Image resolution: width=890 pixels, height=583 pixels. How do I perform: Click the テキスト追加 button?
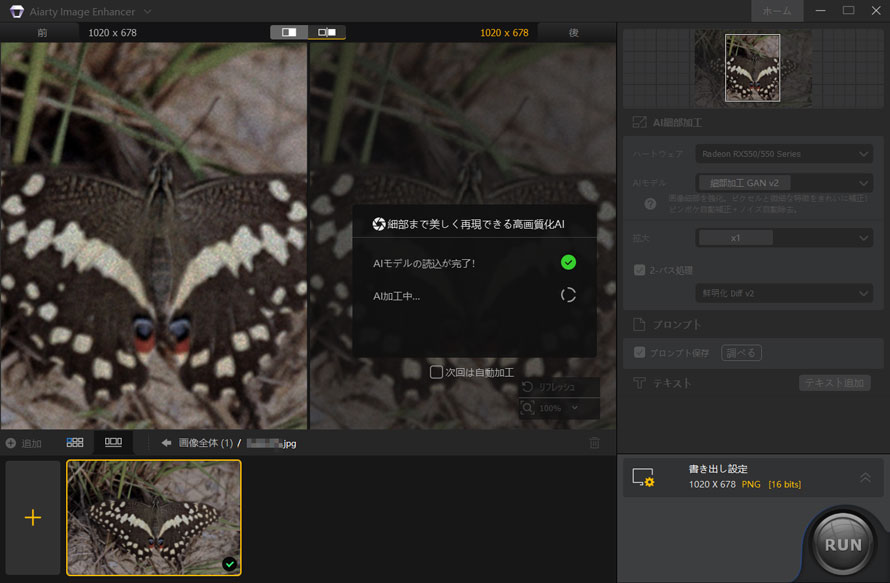click(x=834, y=383)
